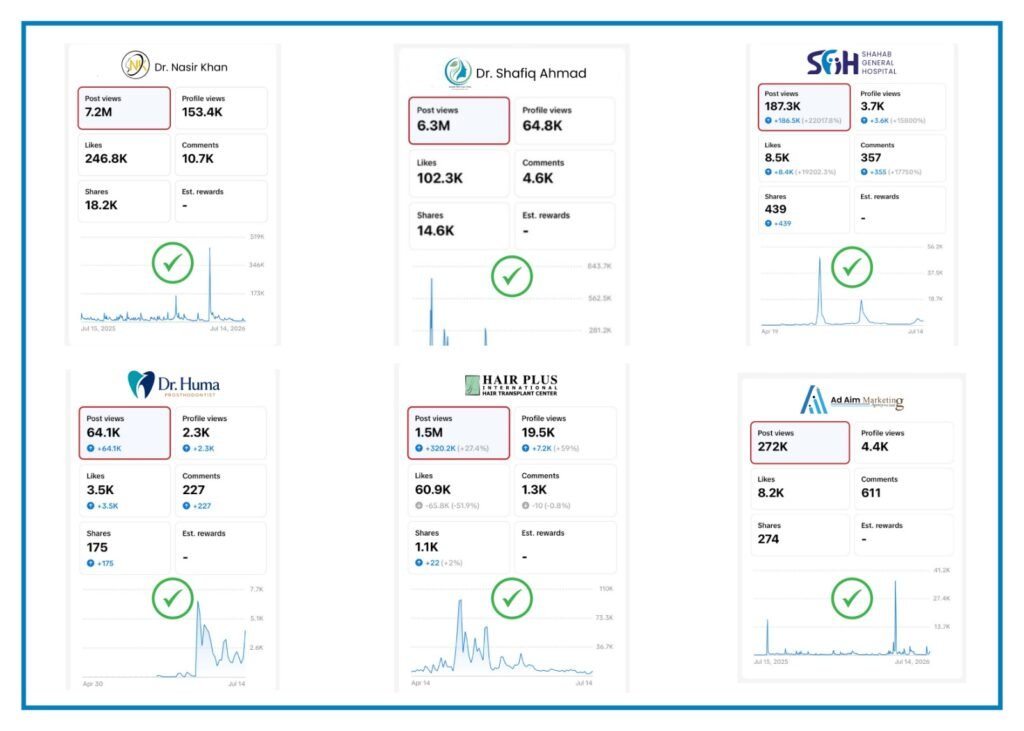The height and width of the screenshot is (731, 1024).
Task: Select Dr. Huma's Shares 175 card
Action: click(x=125, y=548)
